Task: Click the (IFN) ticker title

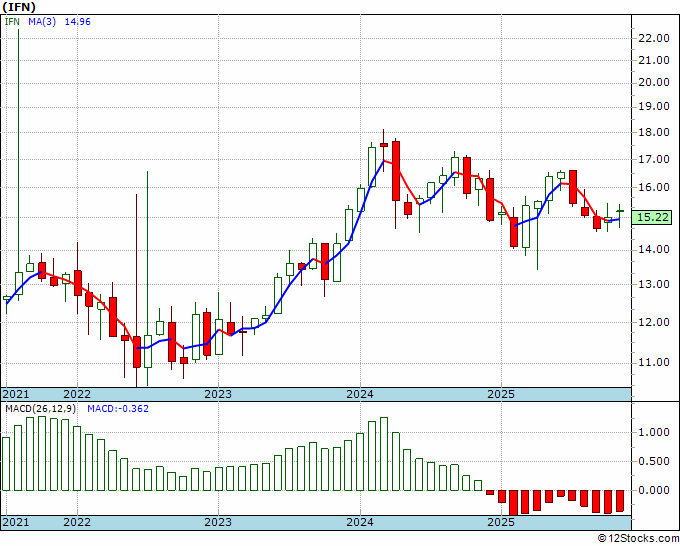Action: coord(20,7)
